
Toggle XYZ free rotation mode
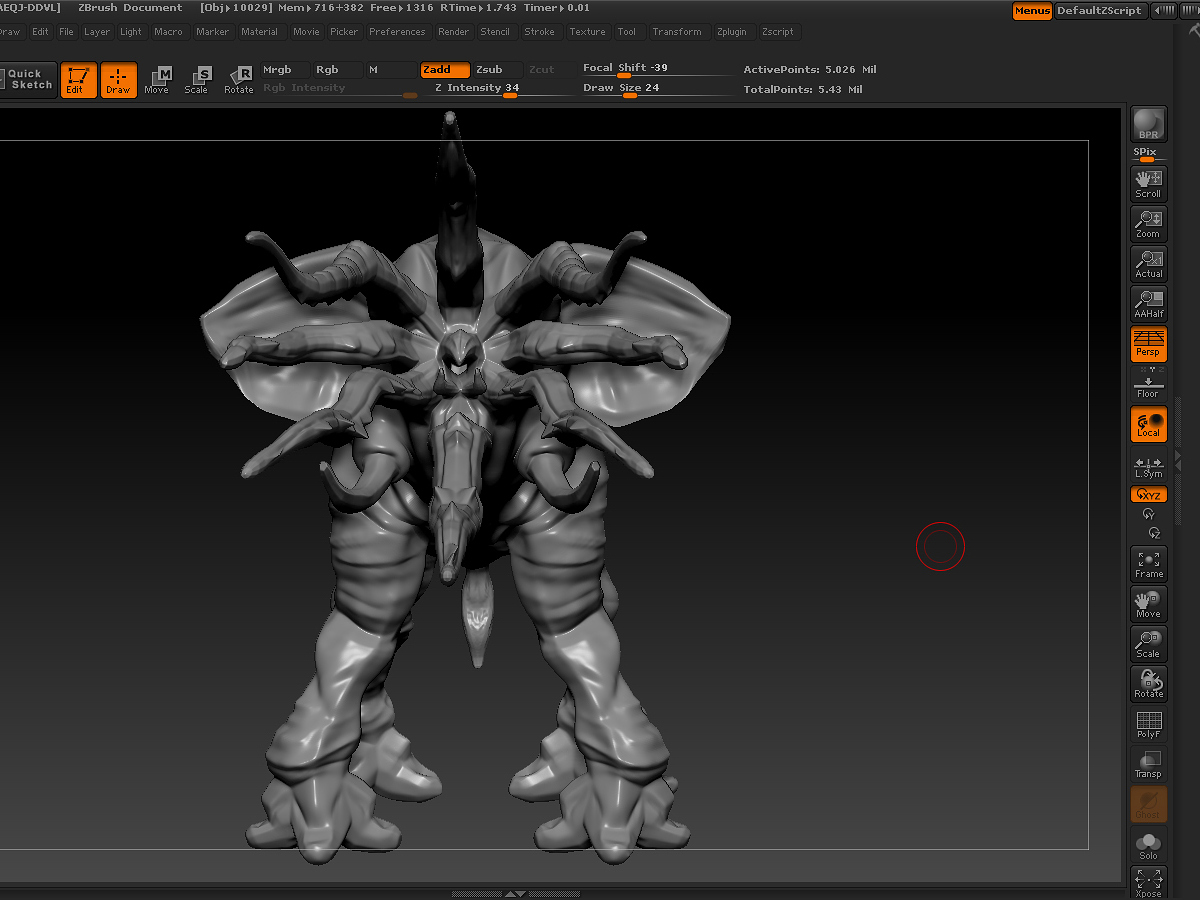(x=1149, y=494)
